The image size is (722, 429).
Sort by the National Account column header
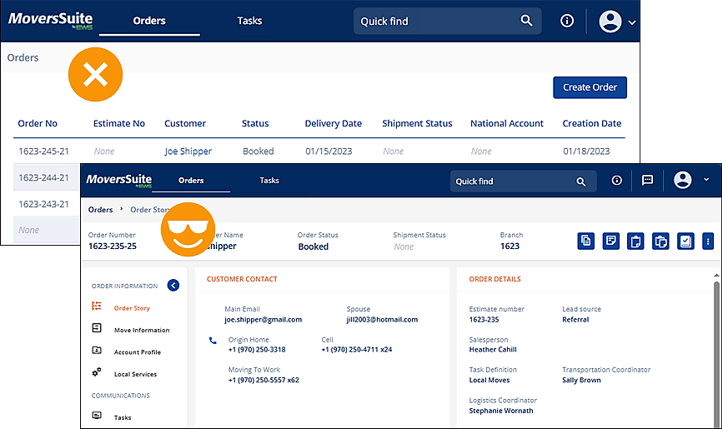click(507, 123)
